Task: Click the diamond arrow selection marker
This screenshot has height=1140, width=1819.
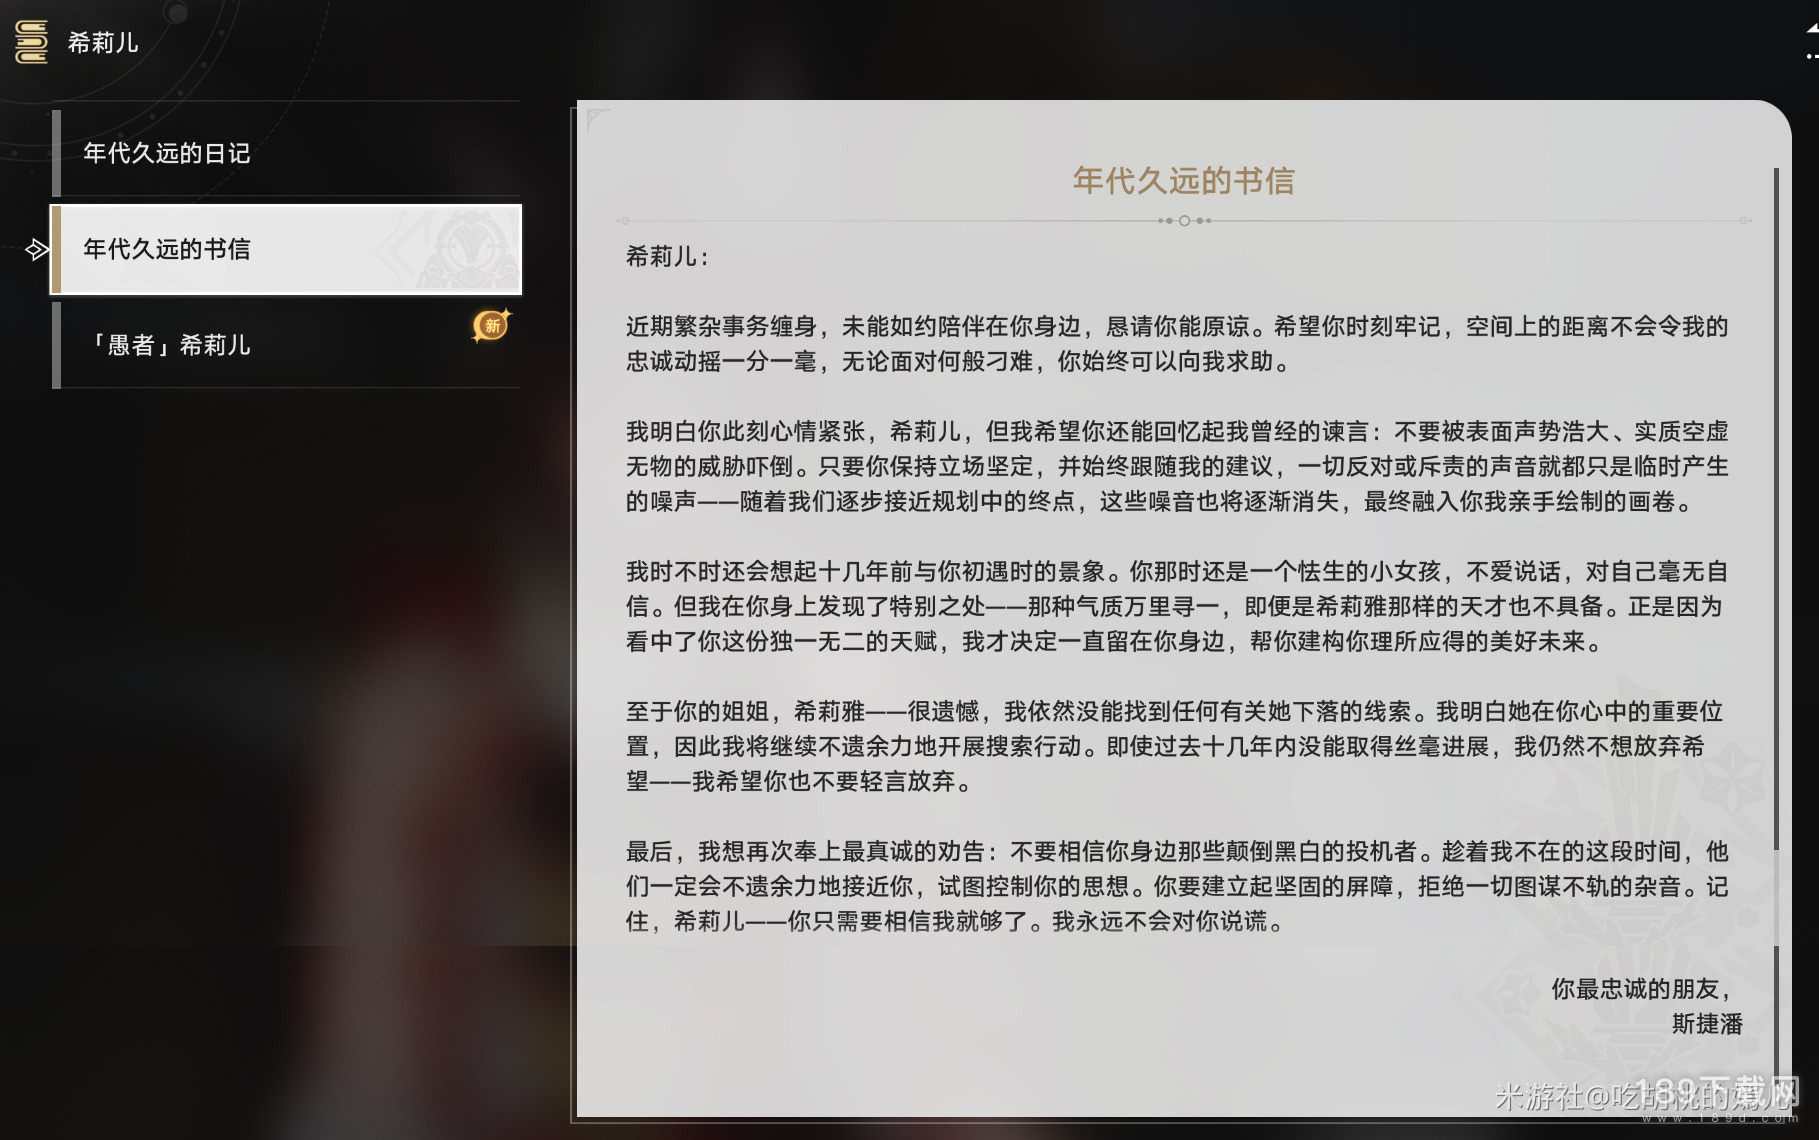Action: point(37,249)
